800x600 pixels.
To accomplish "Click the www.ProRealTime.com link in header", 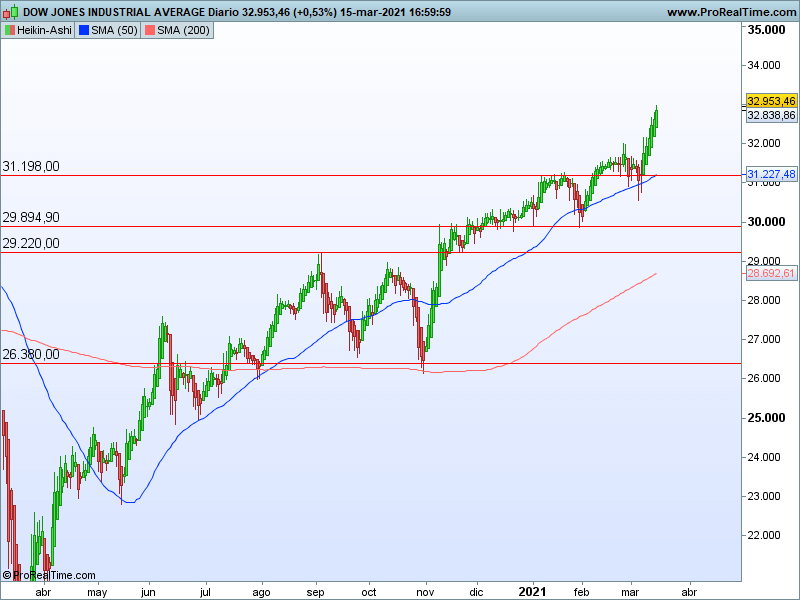I will coord(731,12).
